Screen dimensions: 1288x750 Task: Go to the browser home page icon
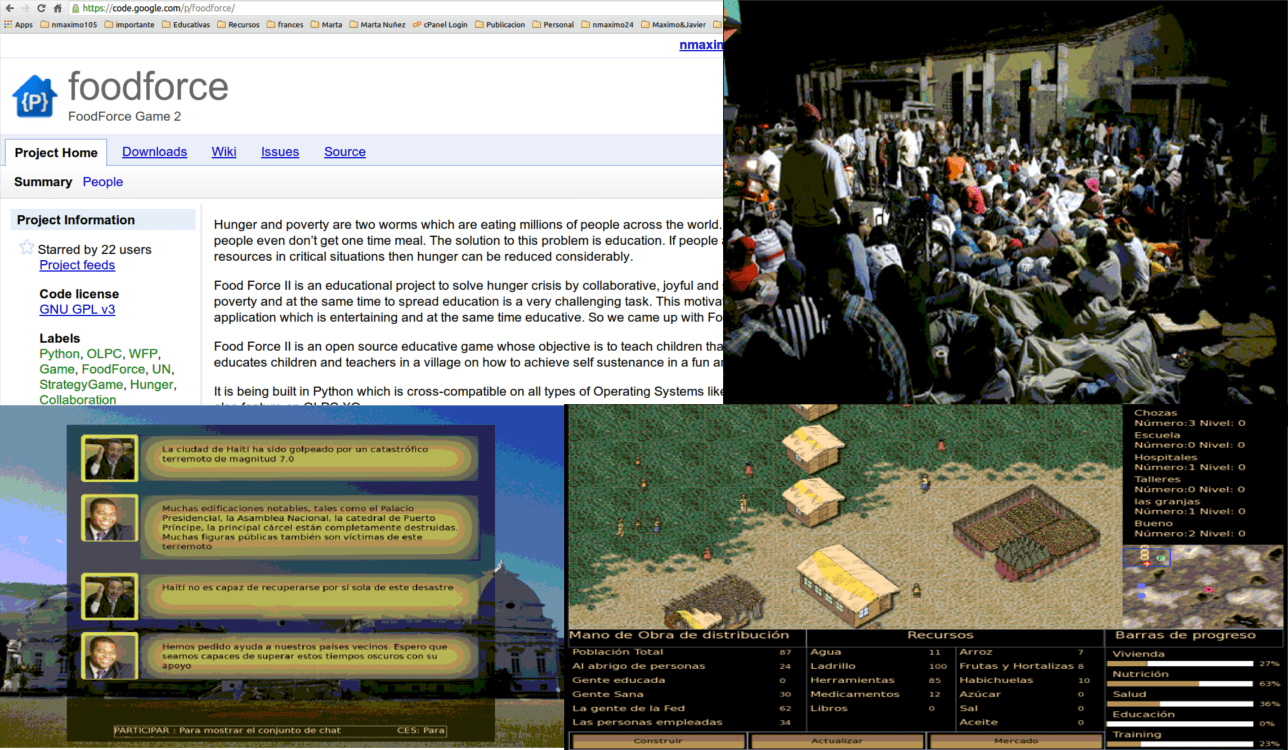pyautogui.click(x=58, y=8)
